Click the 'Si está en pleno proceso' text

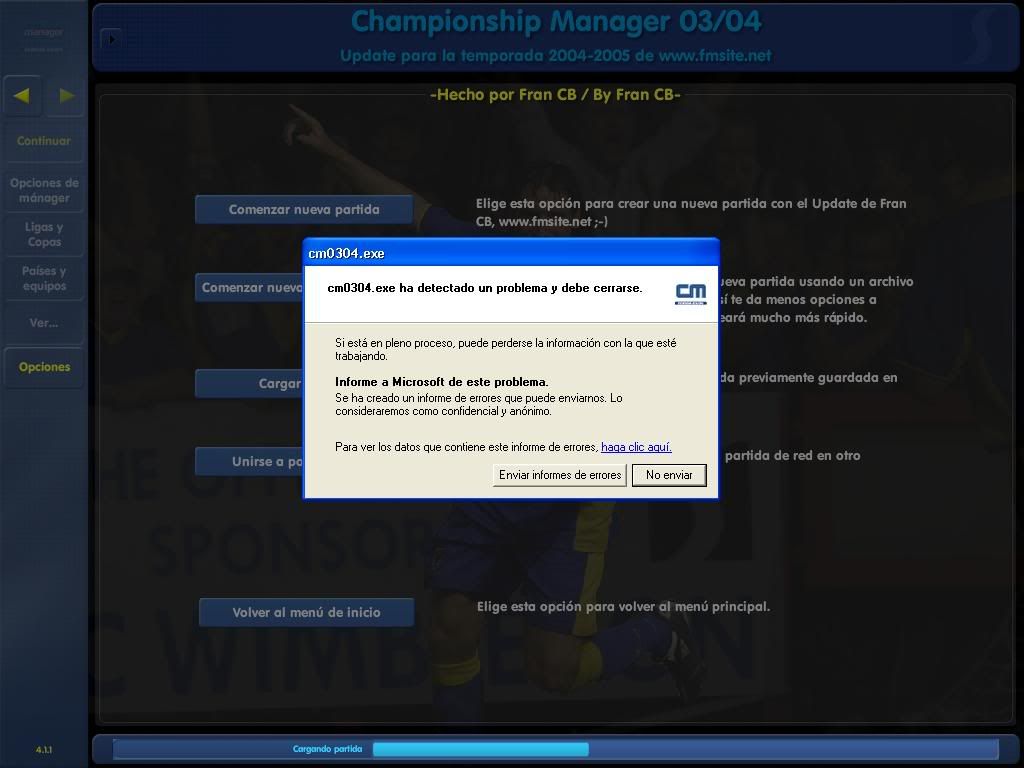pyautogui.click(x=505, y=349)
